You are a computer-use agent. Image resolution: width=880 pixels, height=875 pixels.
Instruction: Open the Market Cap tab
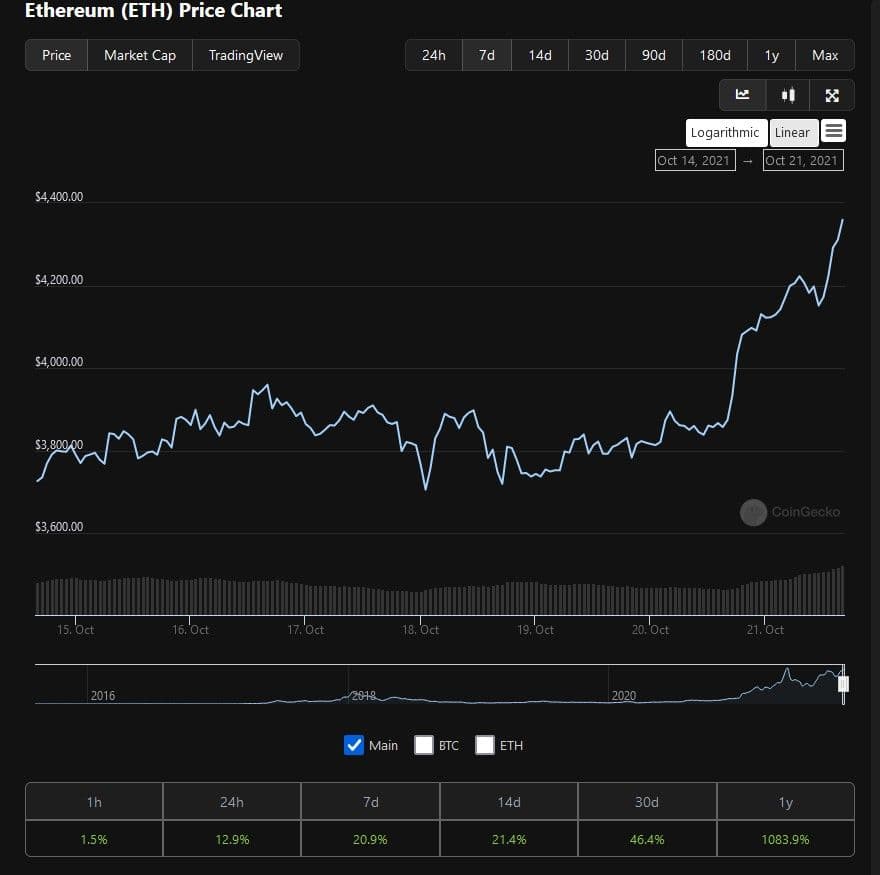click(140, 55)
